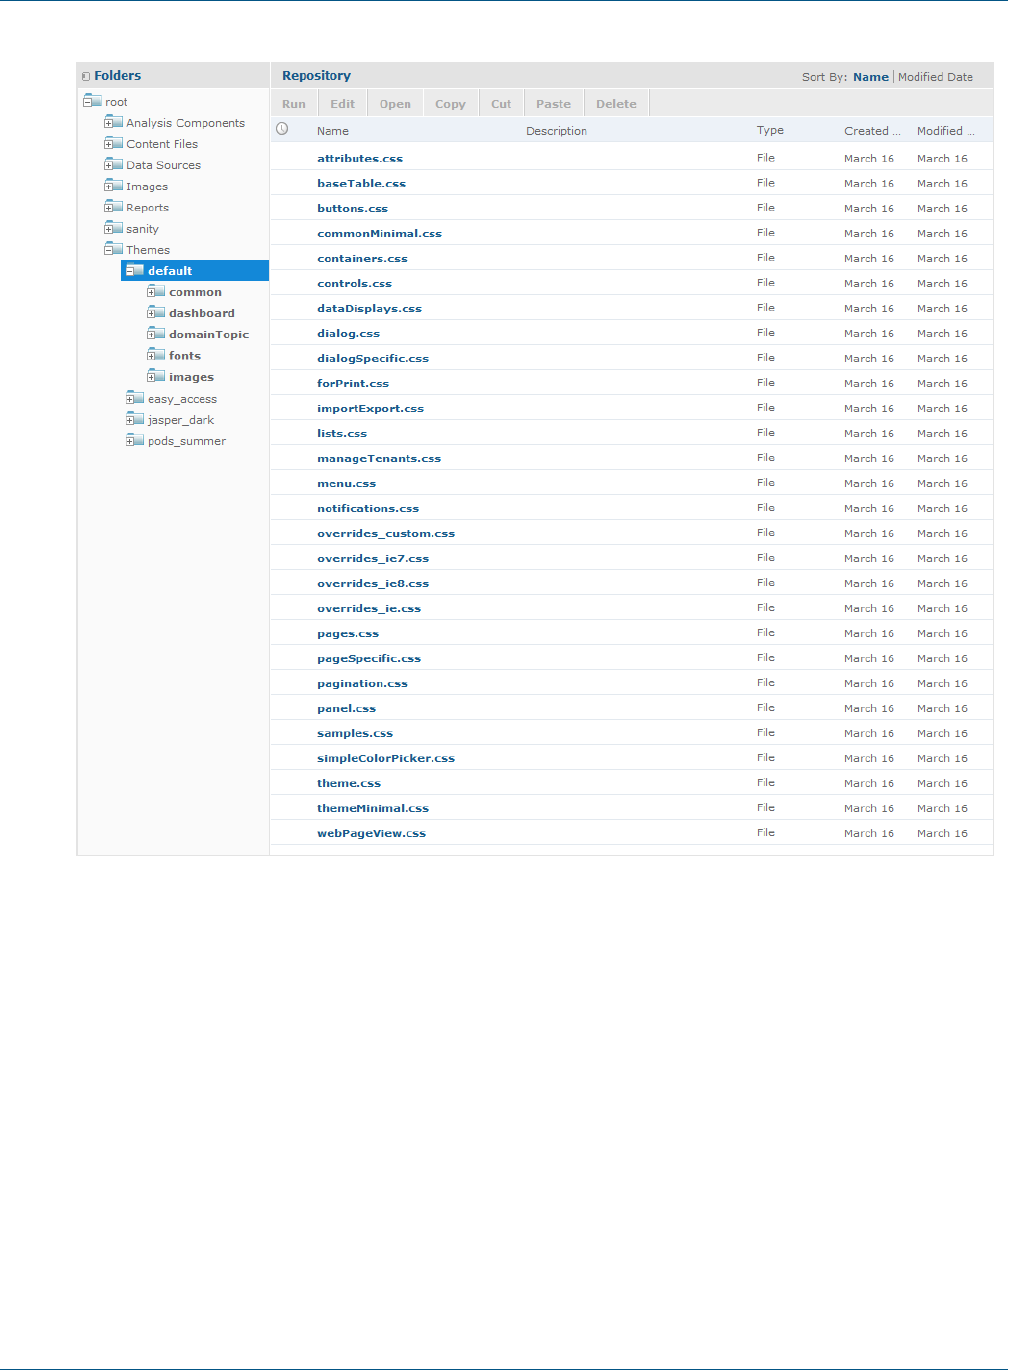
Task: Open overrides_custom.css file
Action: [x=386, y=533]
